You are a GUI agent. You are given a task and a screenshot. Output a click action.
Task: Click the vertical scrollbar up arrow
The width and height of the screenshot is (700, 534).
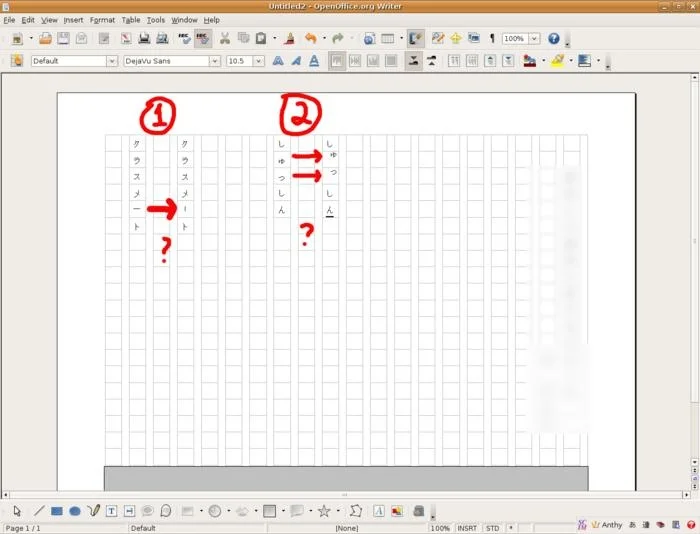click(695, 77)
